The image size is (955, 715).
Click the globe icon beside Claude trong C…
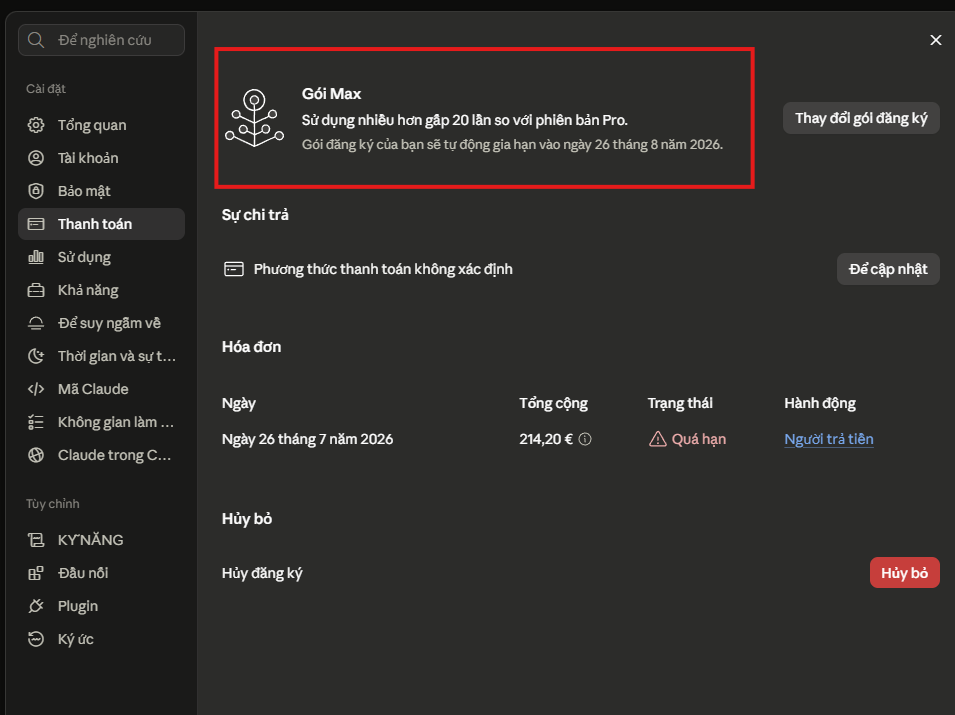36,455
